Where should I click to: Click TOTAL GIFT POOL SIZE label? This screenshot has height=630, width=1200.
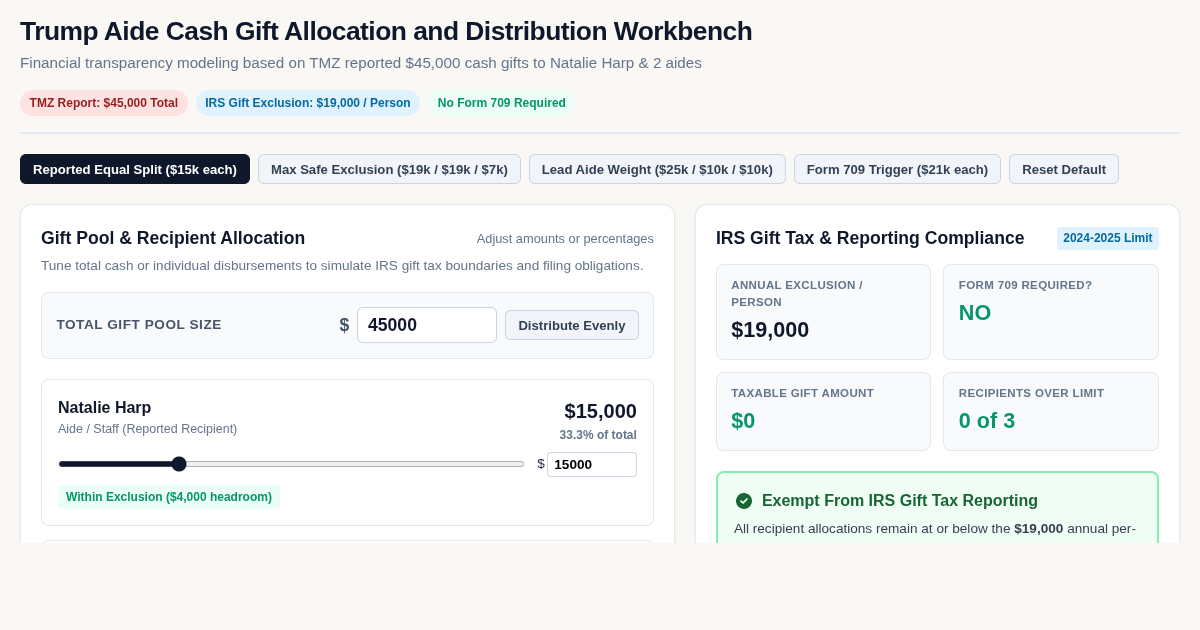pyautogui.click(x=139, y=325)
